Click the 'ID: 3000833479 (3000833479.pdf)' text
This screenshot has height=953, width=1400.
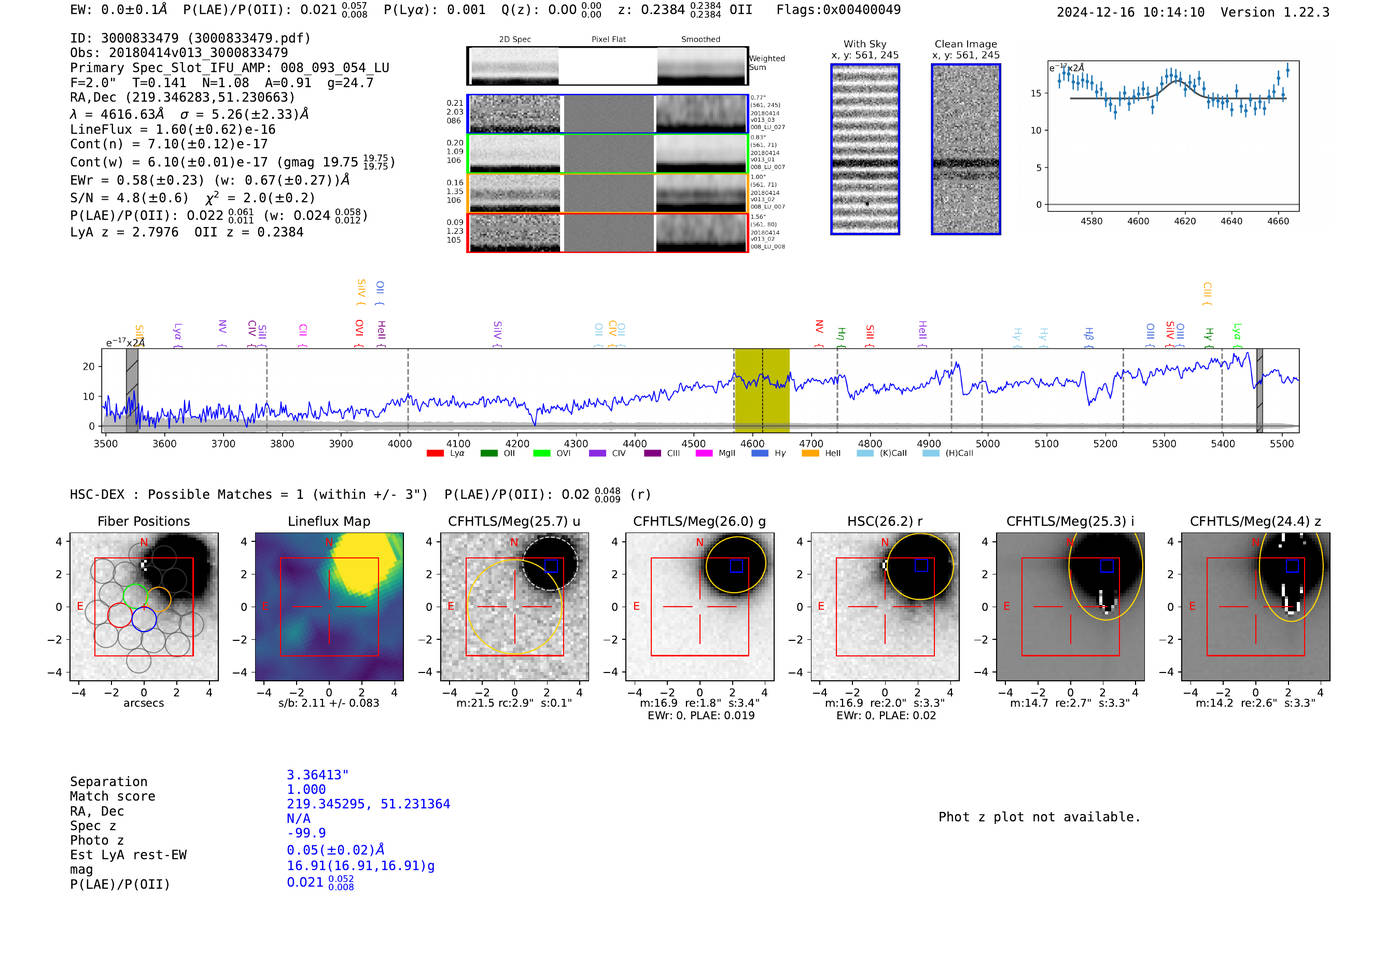[x=190, y=38]
